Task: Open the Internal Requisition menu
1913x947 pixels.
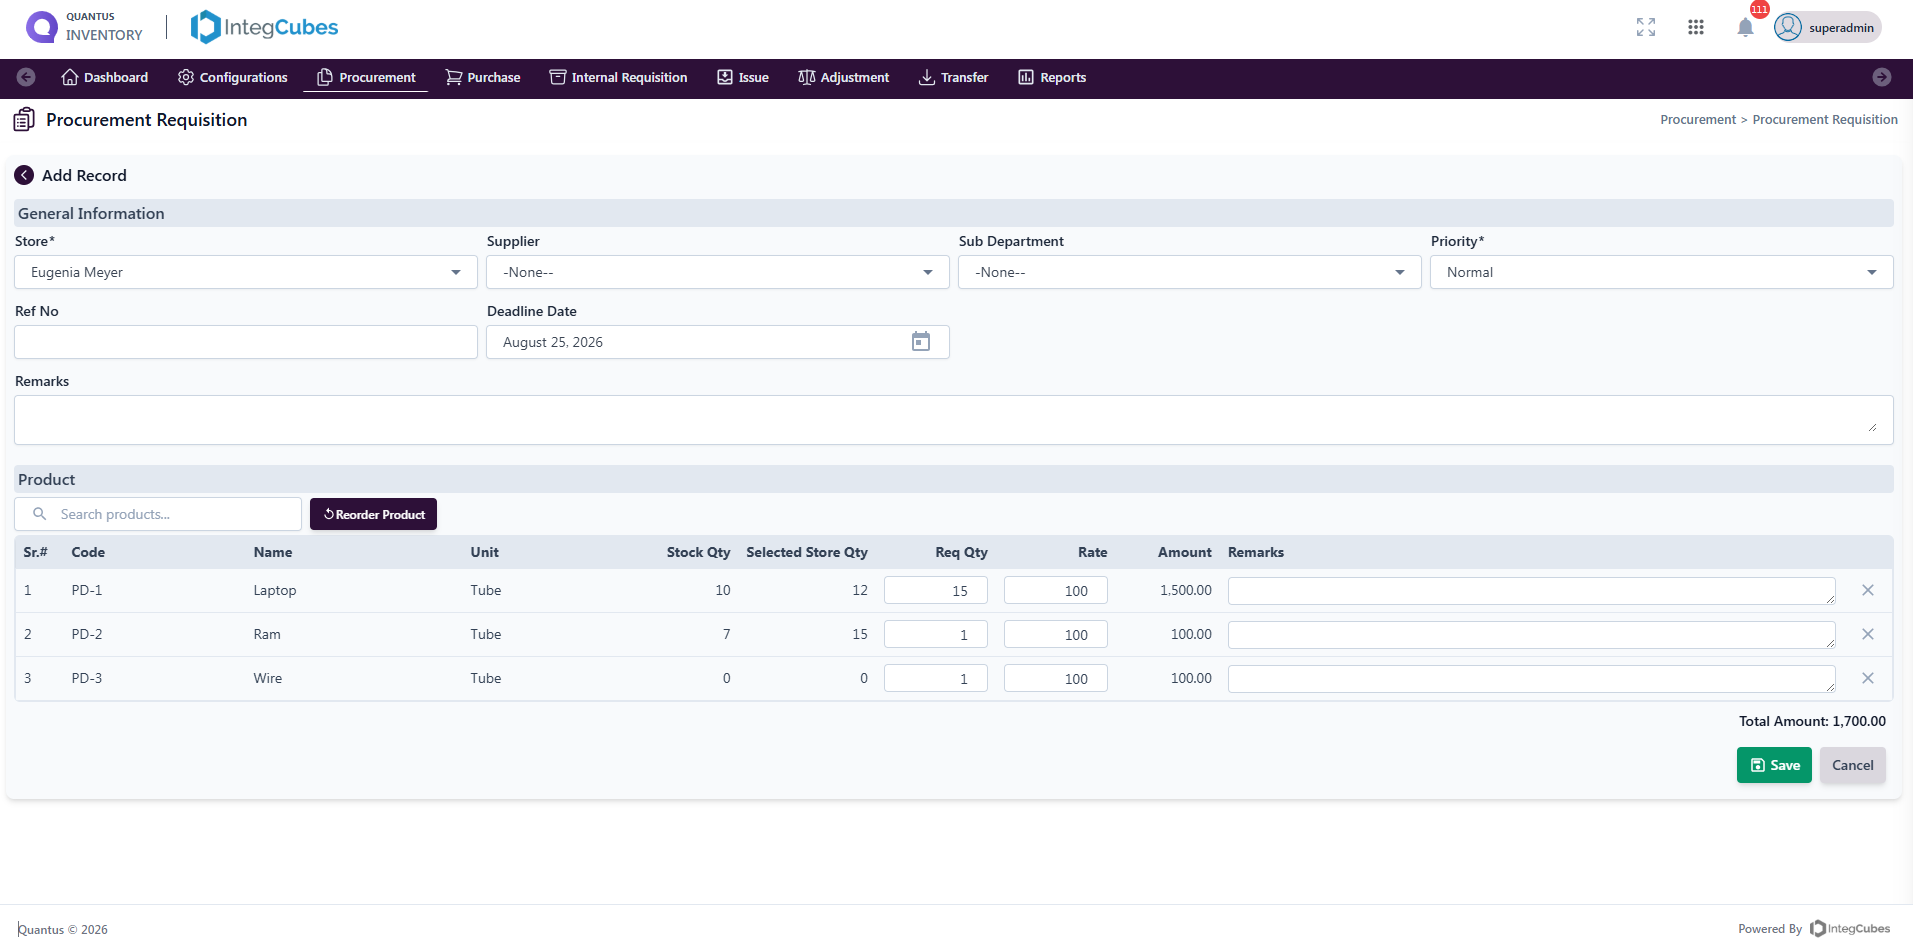Action: coord(619,77)
